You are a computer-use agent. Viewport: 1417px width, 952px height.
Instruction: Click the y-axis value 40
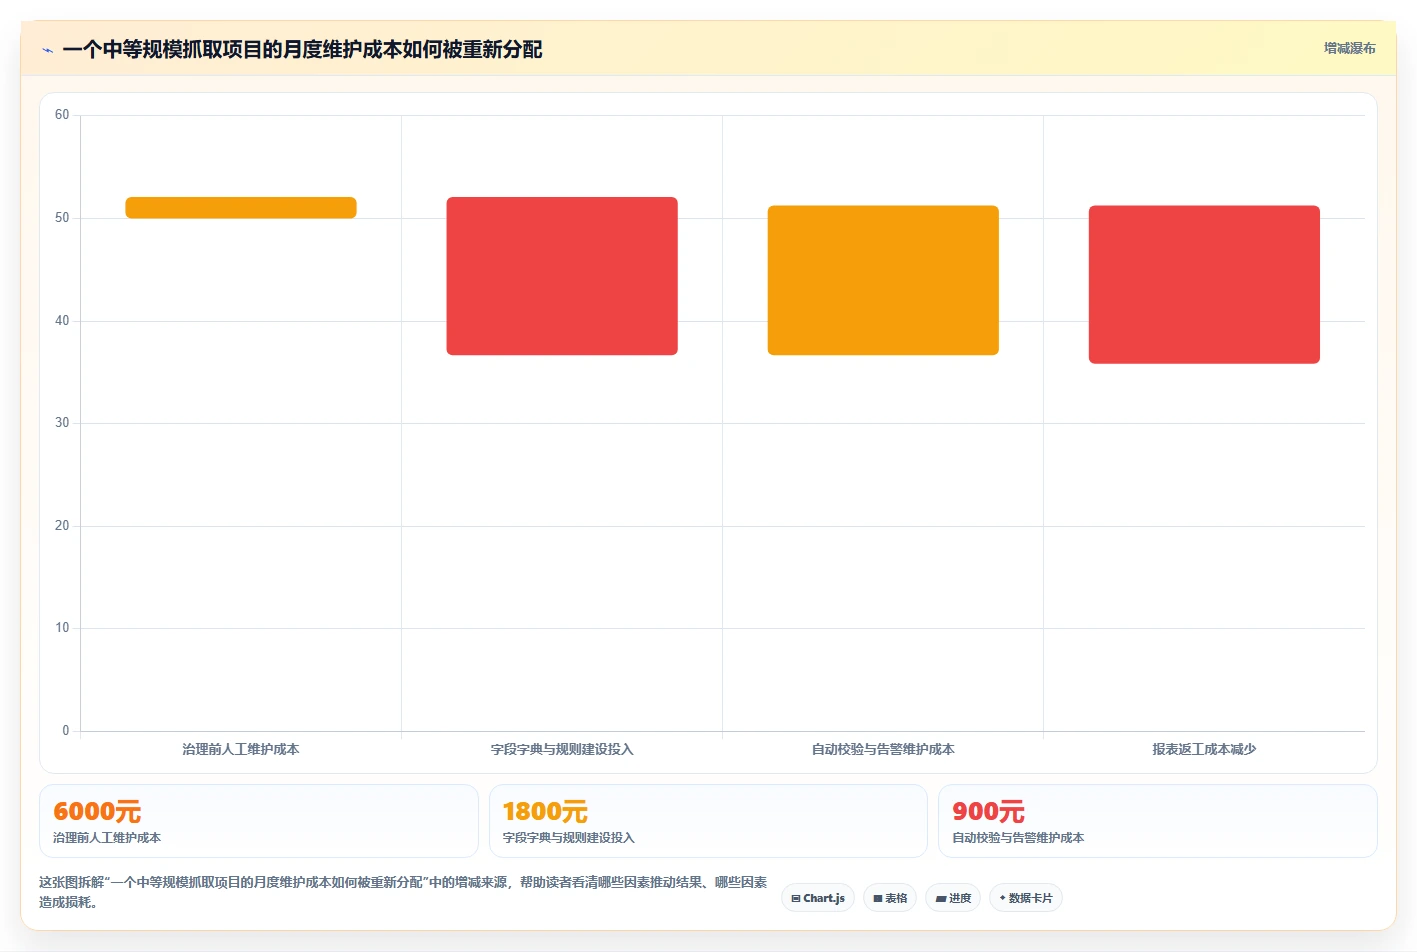coord(62,321)
